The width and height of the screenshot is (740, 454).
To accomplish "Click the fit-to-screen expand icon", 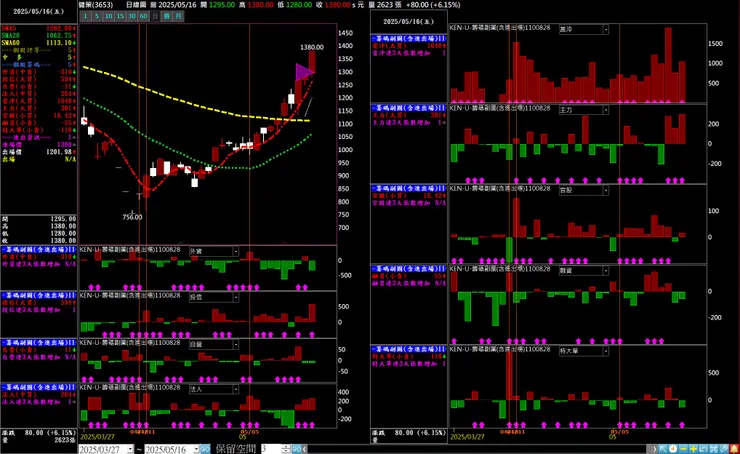I will tap(713, 449).
